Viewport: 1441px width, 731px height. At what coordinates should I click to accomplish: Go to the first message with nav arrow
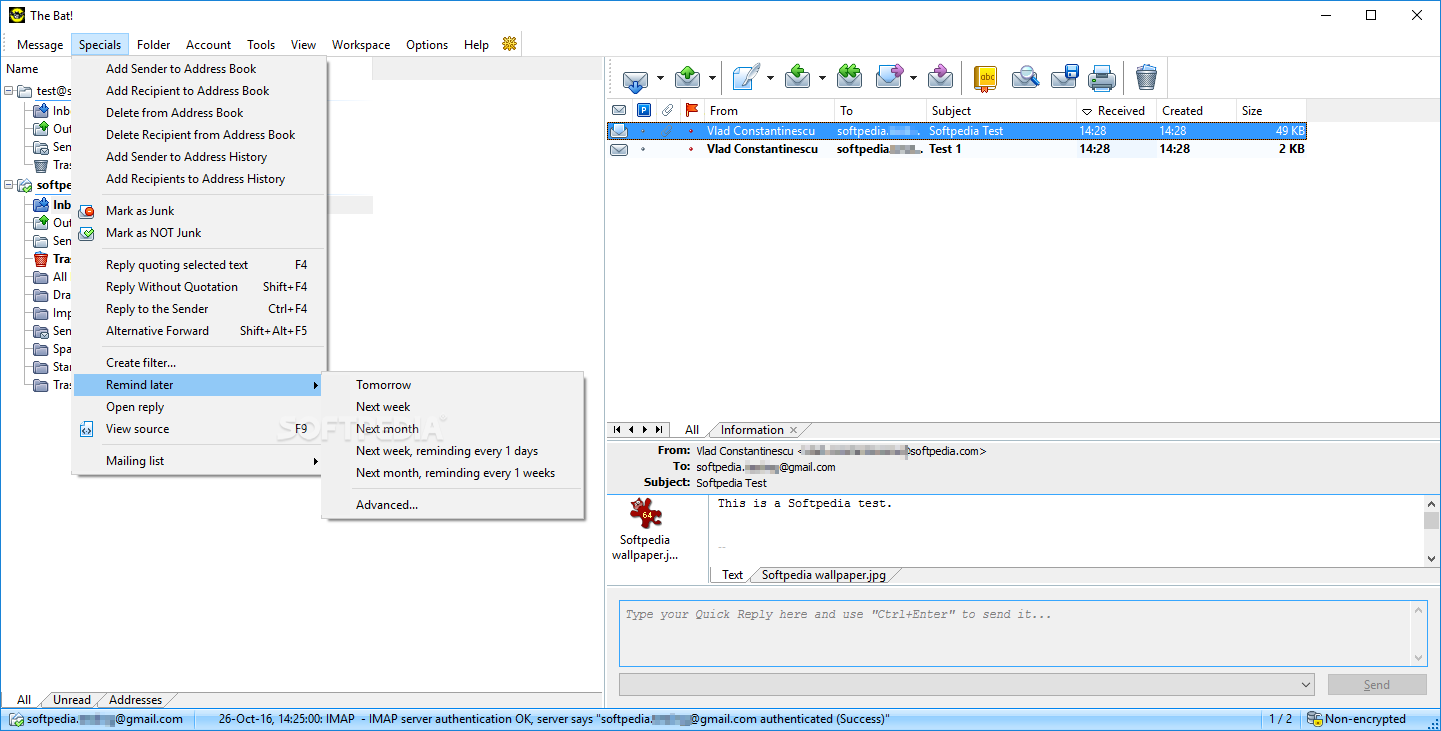(x=617, y=430)
